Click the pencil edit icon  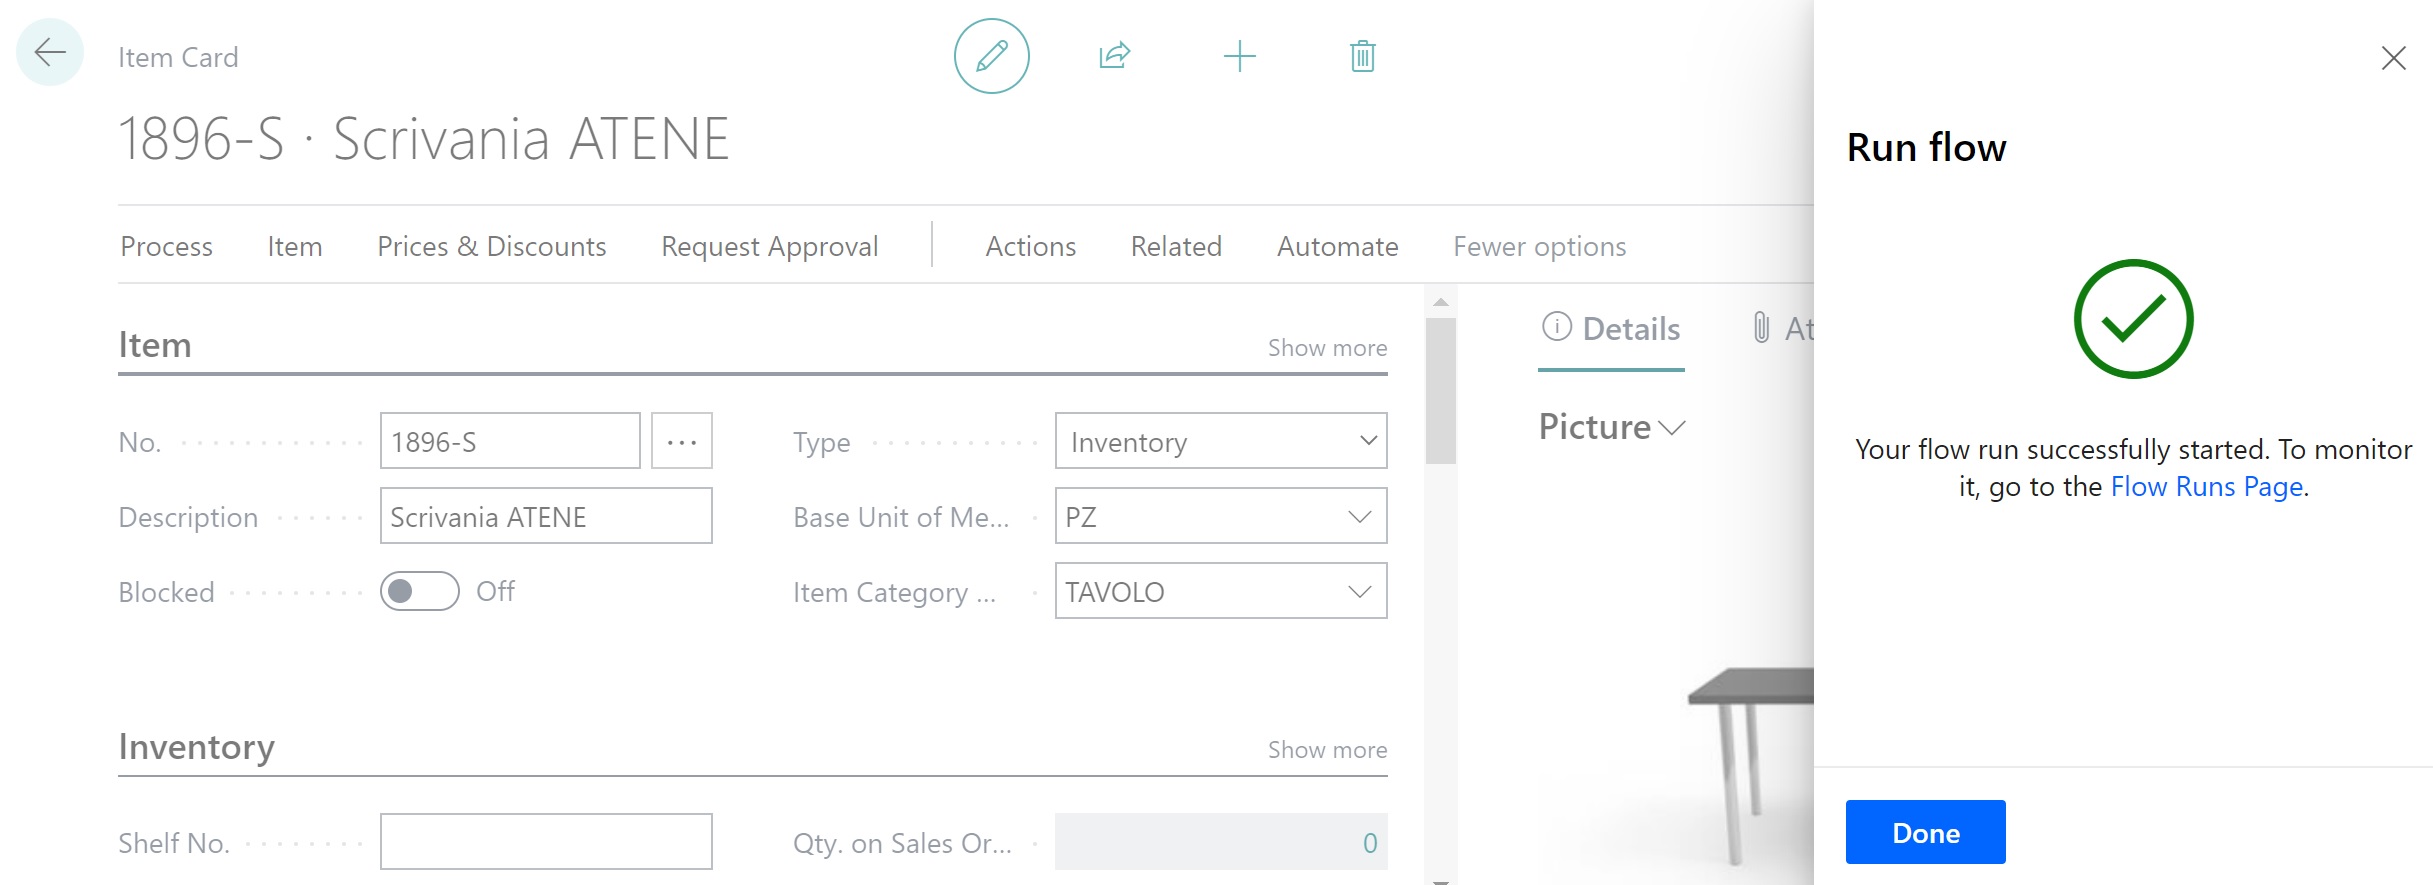(991, 56)
